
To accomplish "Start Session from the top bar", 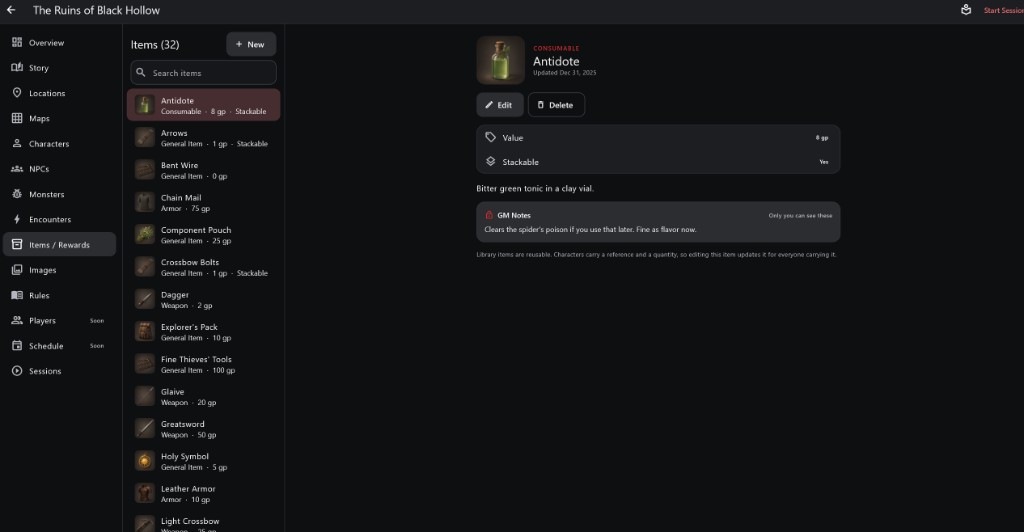I will 1004,10.
